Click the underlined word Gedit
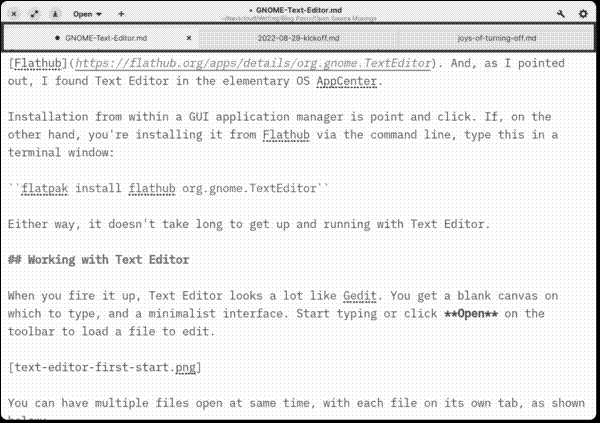This screenshot has height=423, width=600. pos(360,296)
